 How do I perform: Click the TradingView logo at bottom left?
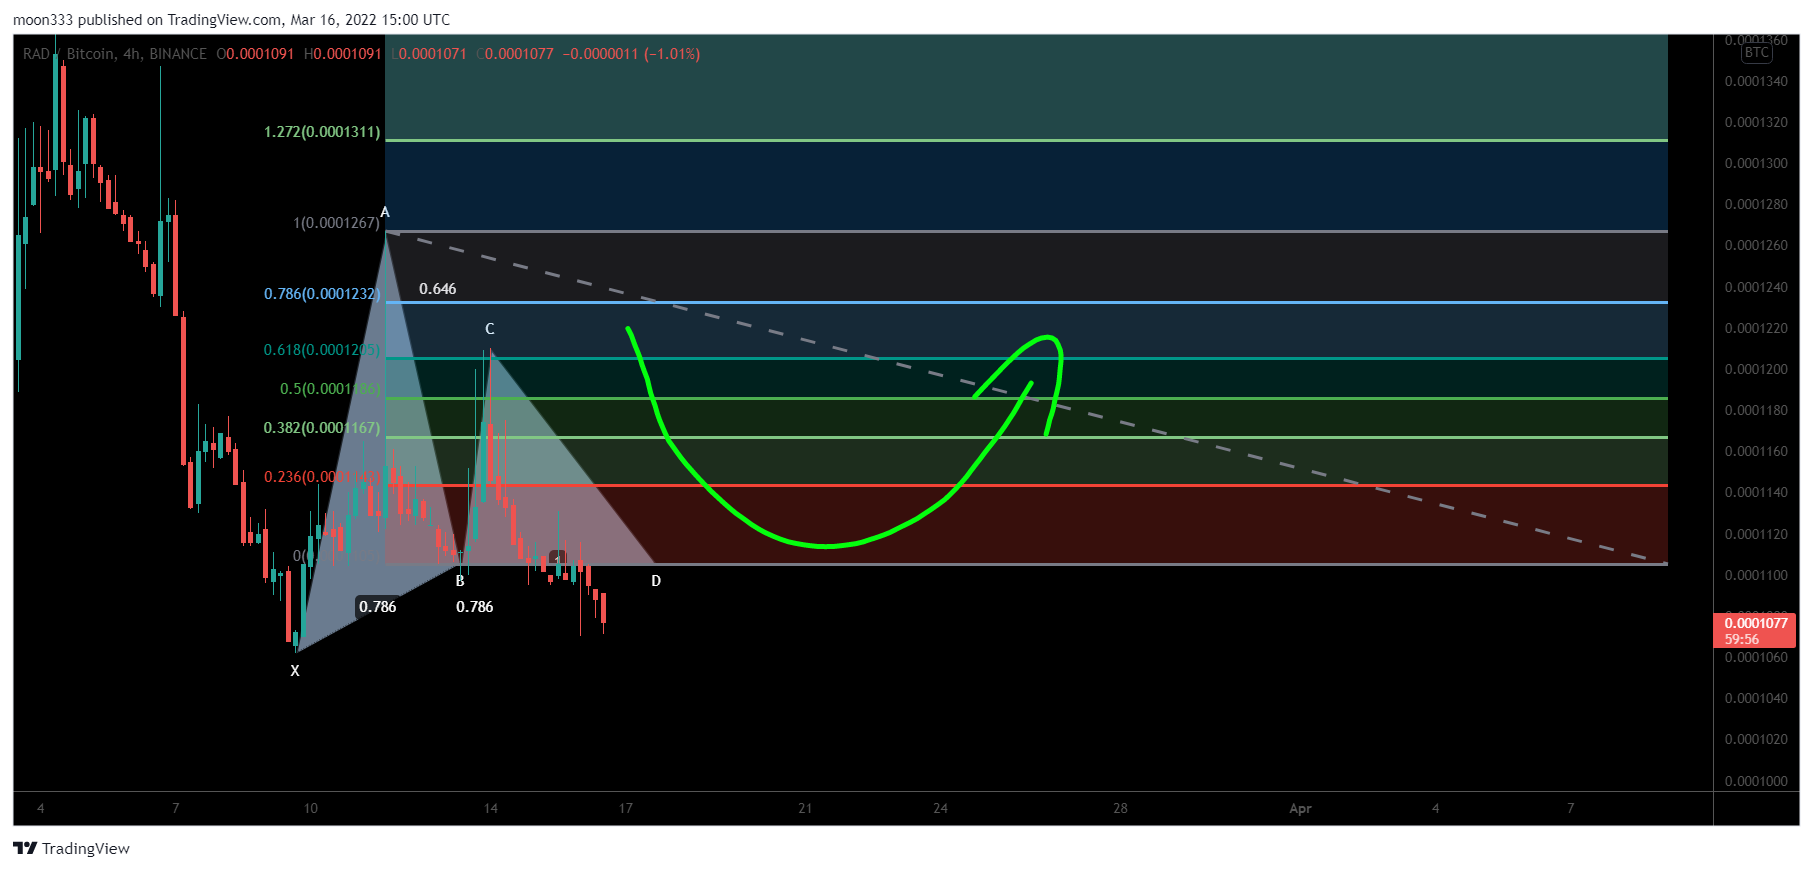pos(71,848)
